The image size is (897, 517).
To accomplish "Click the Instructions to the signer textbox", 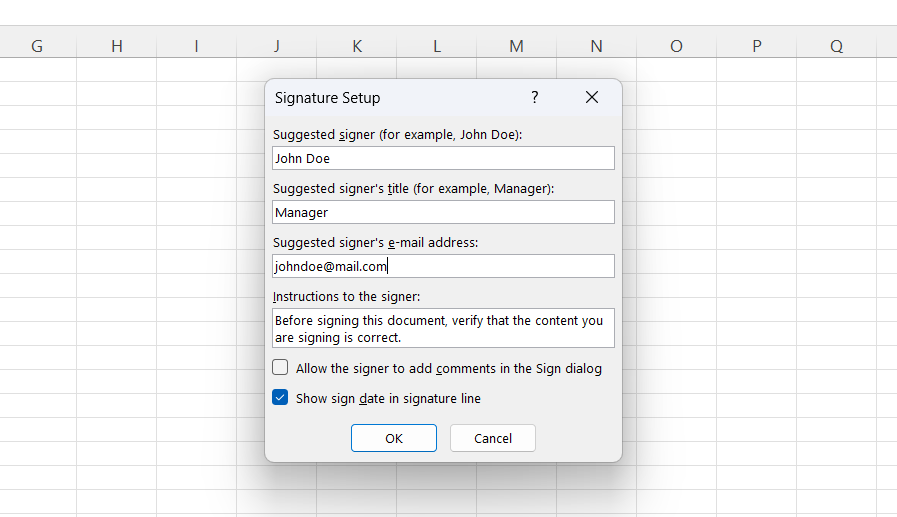I will click(443, 328).
